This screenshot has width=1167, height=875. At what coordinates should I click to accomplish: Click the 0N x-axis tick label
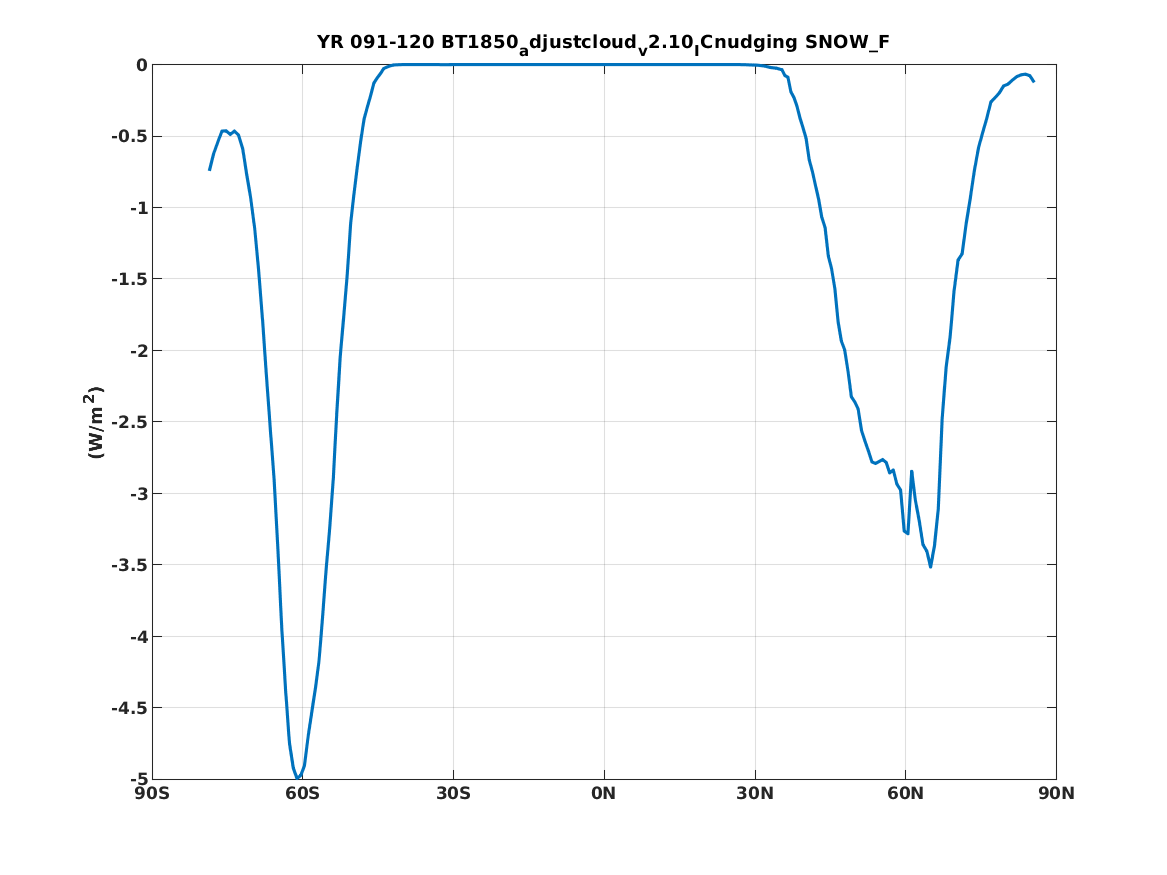(604, 794)
